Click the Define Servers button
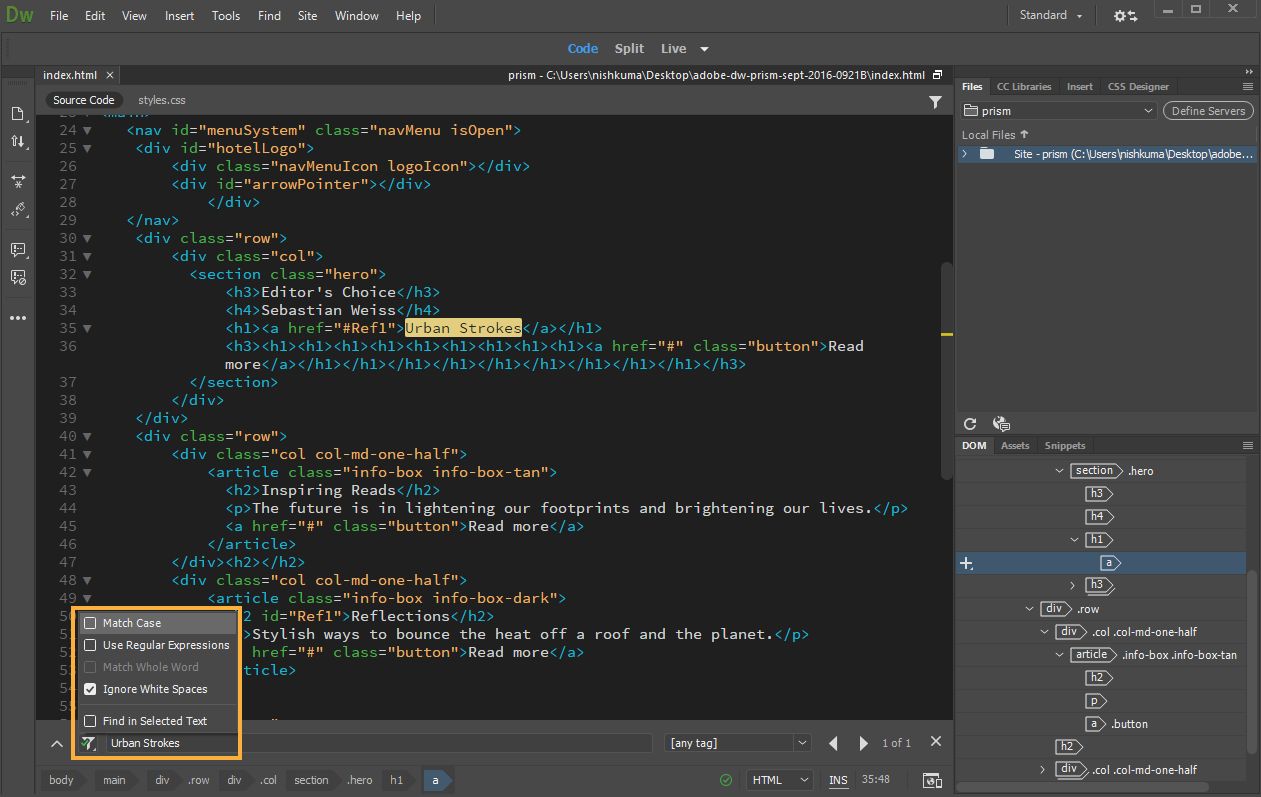Viewport: 1261px width, 797px height. coord(1208,111)
